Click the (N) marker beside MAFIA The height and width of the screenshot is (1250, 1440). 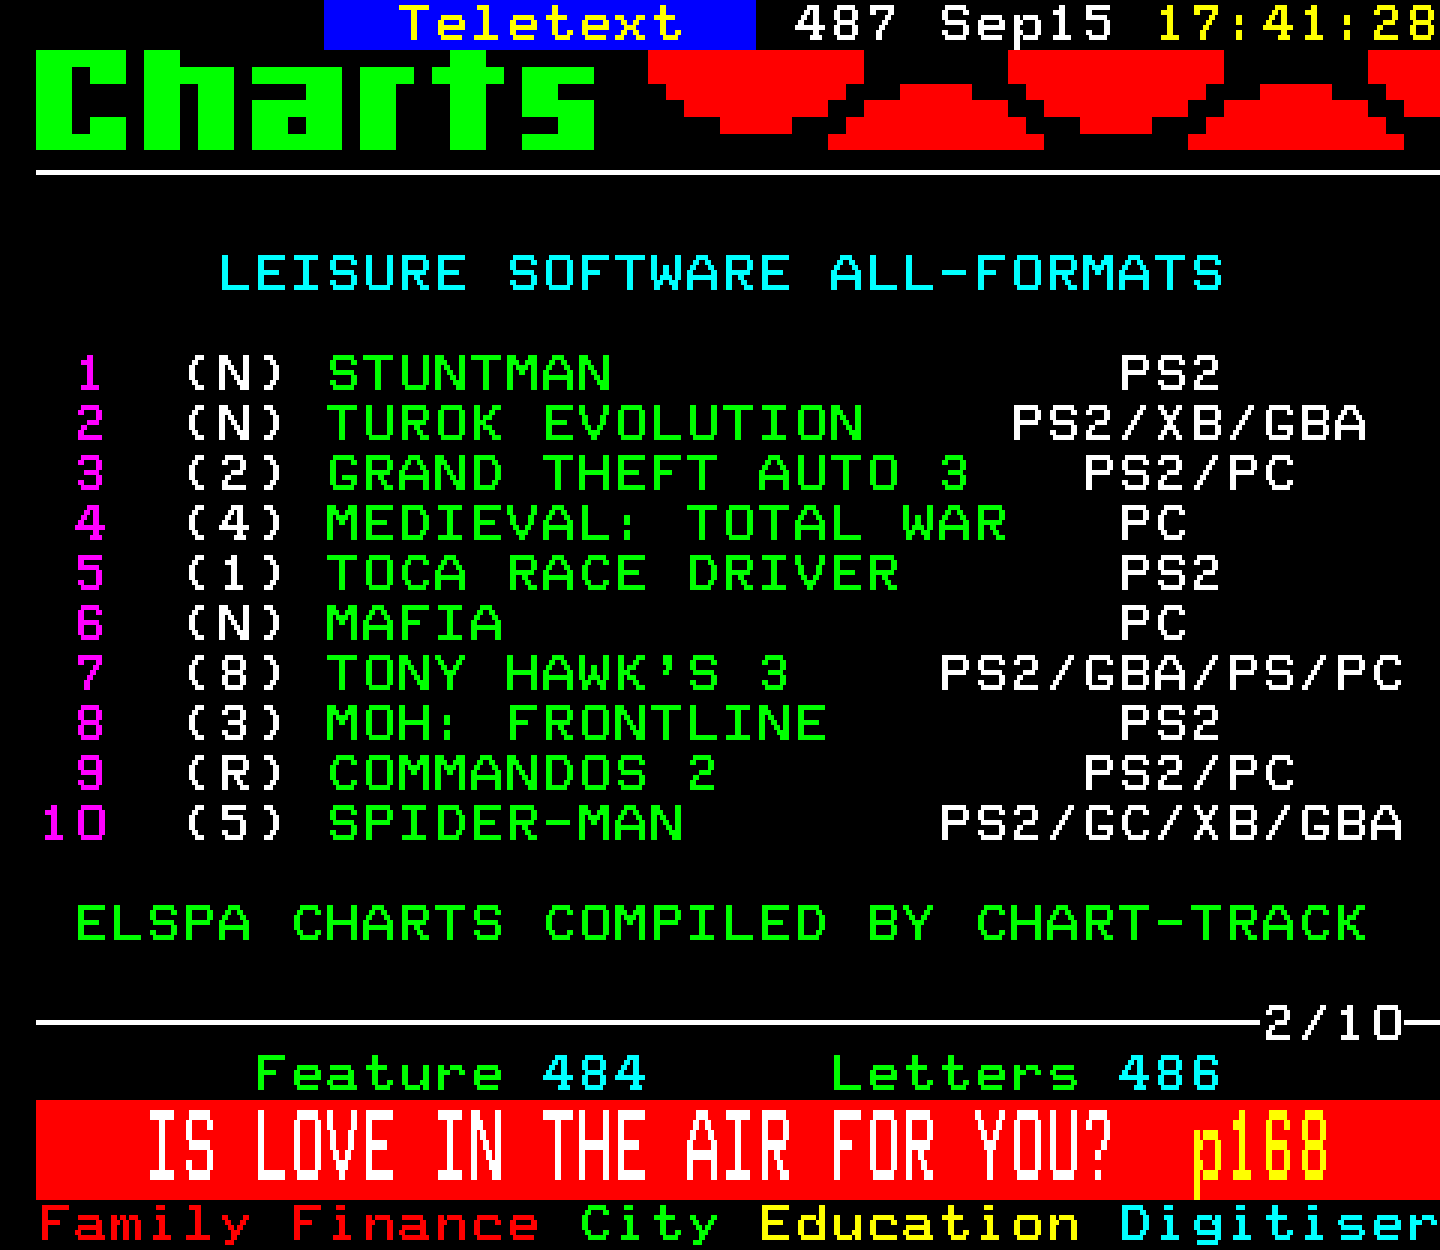pos(235,624)
